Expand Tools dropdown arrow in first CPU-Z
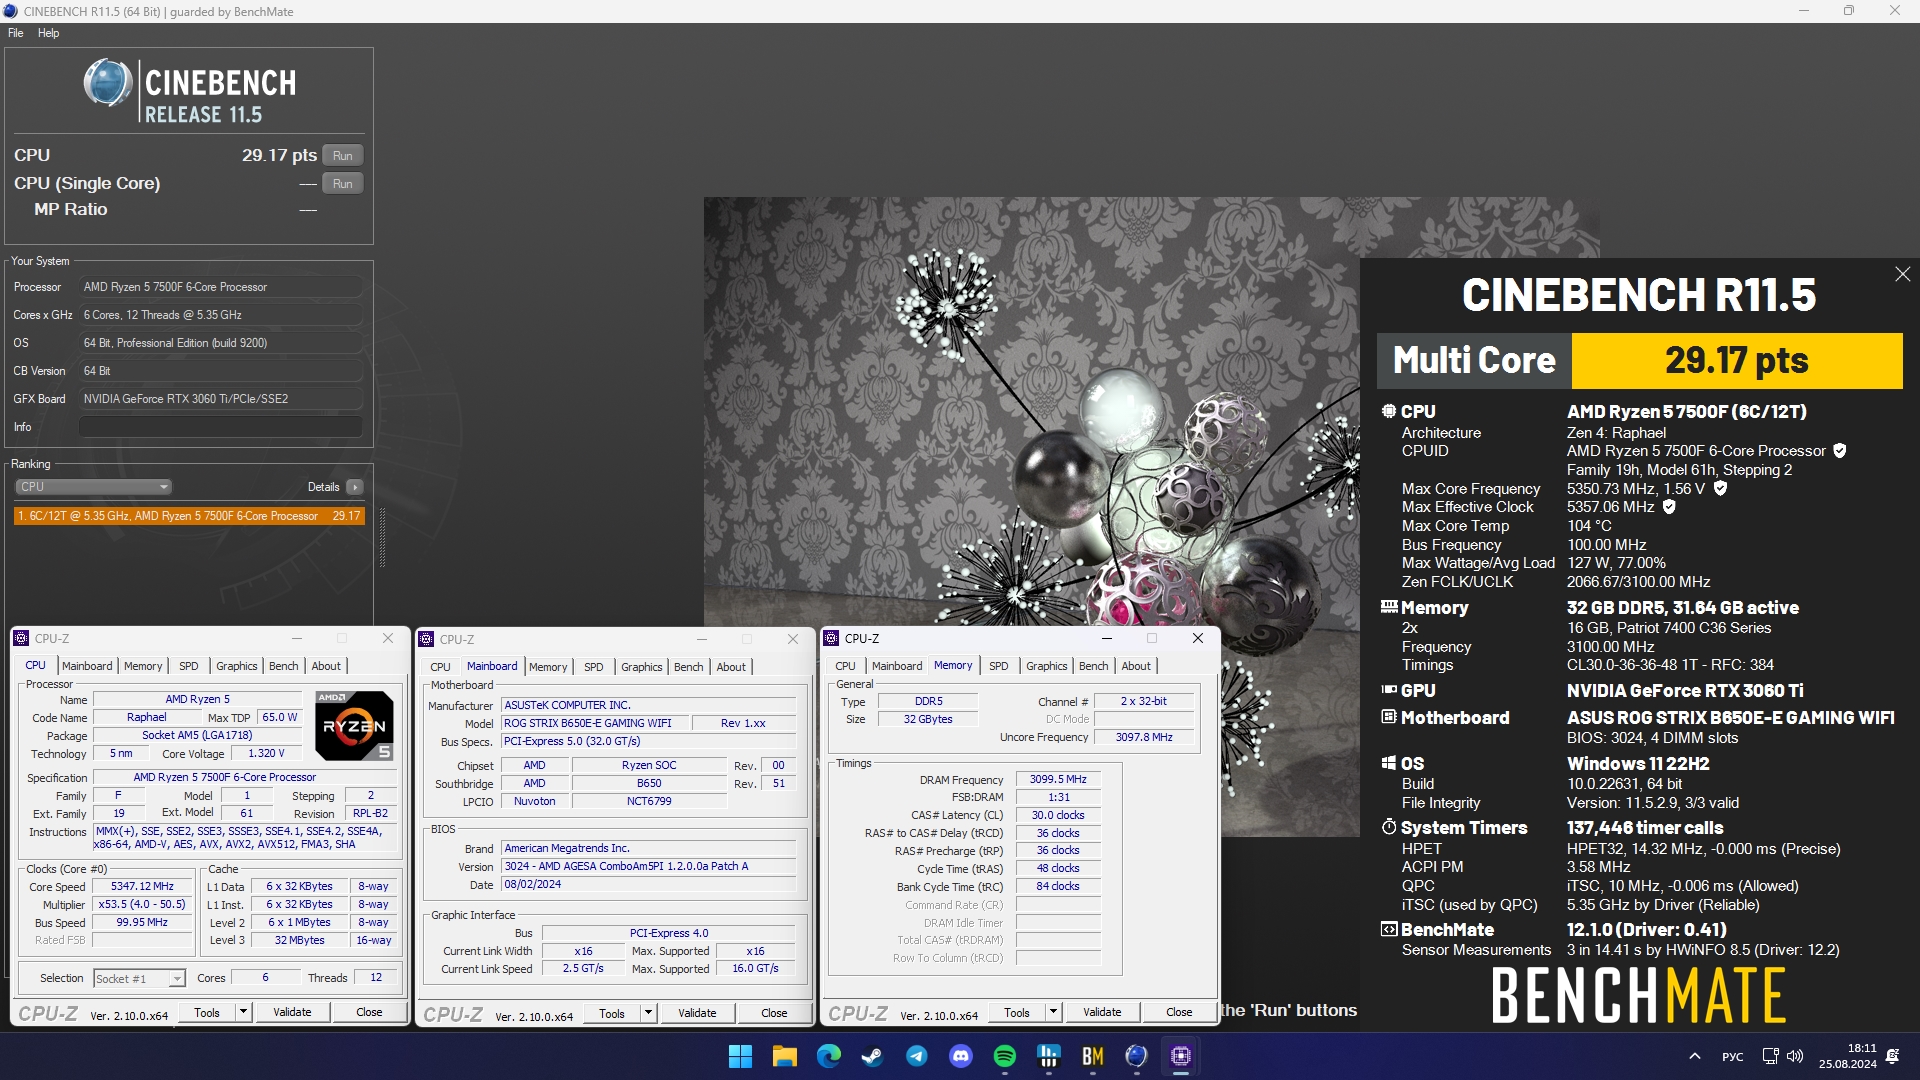The height and width of the screenshot is (1080, 1920). (243, 1012)
